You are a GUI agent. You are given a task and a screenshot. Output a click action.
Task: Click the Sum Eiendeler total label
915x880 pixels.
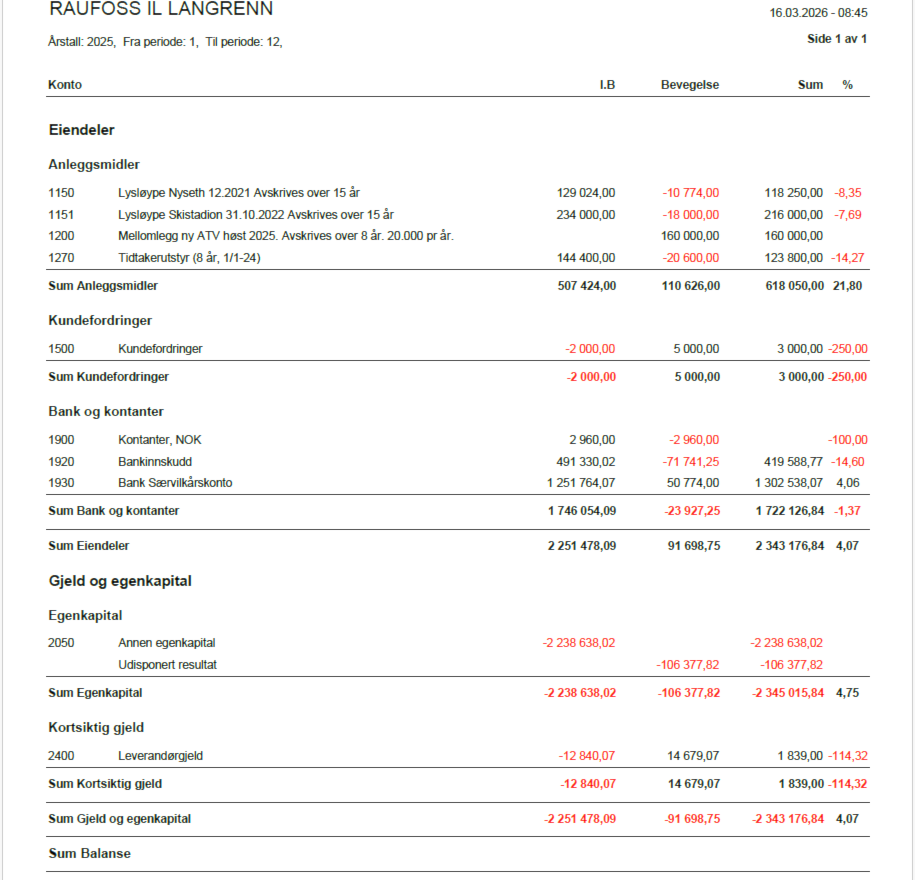(89, 546)
